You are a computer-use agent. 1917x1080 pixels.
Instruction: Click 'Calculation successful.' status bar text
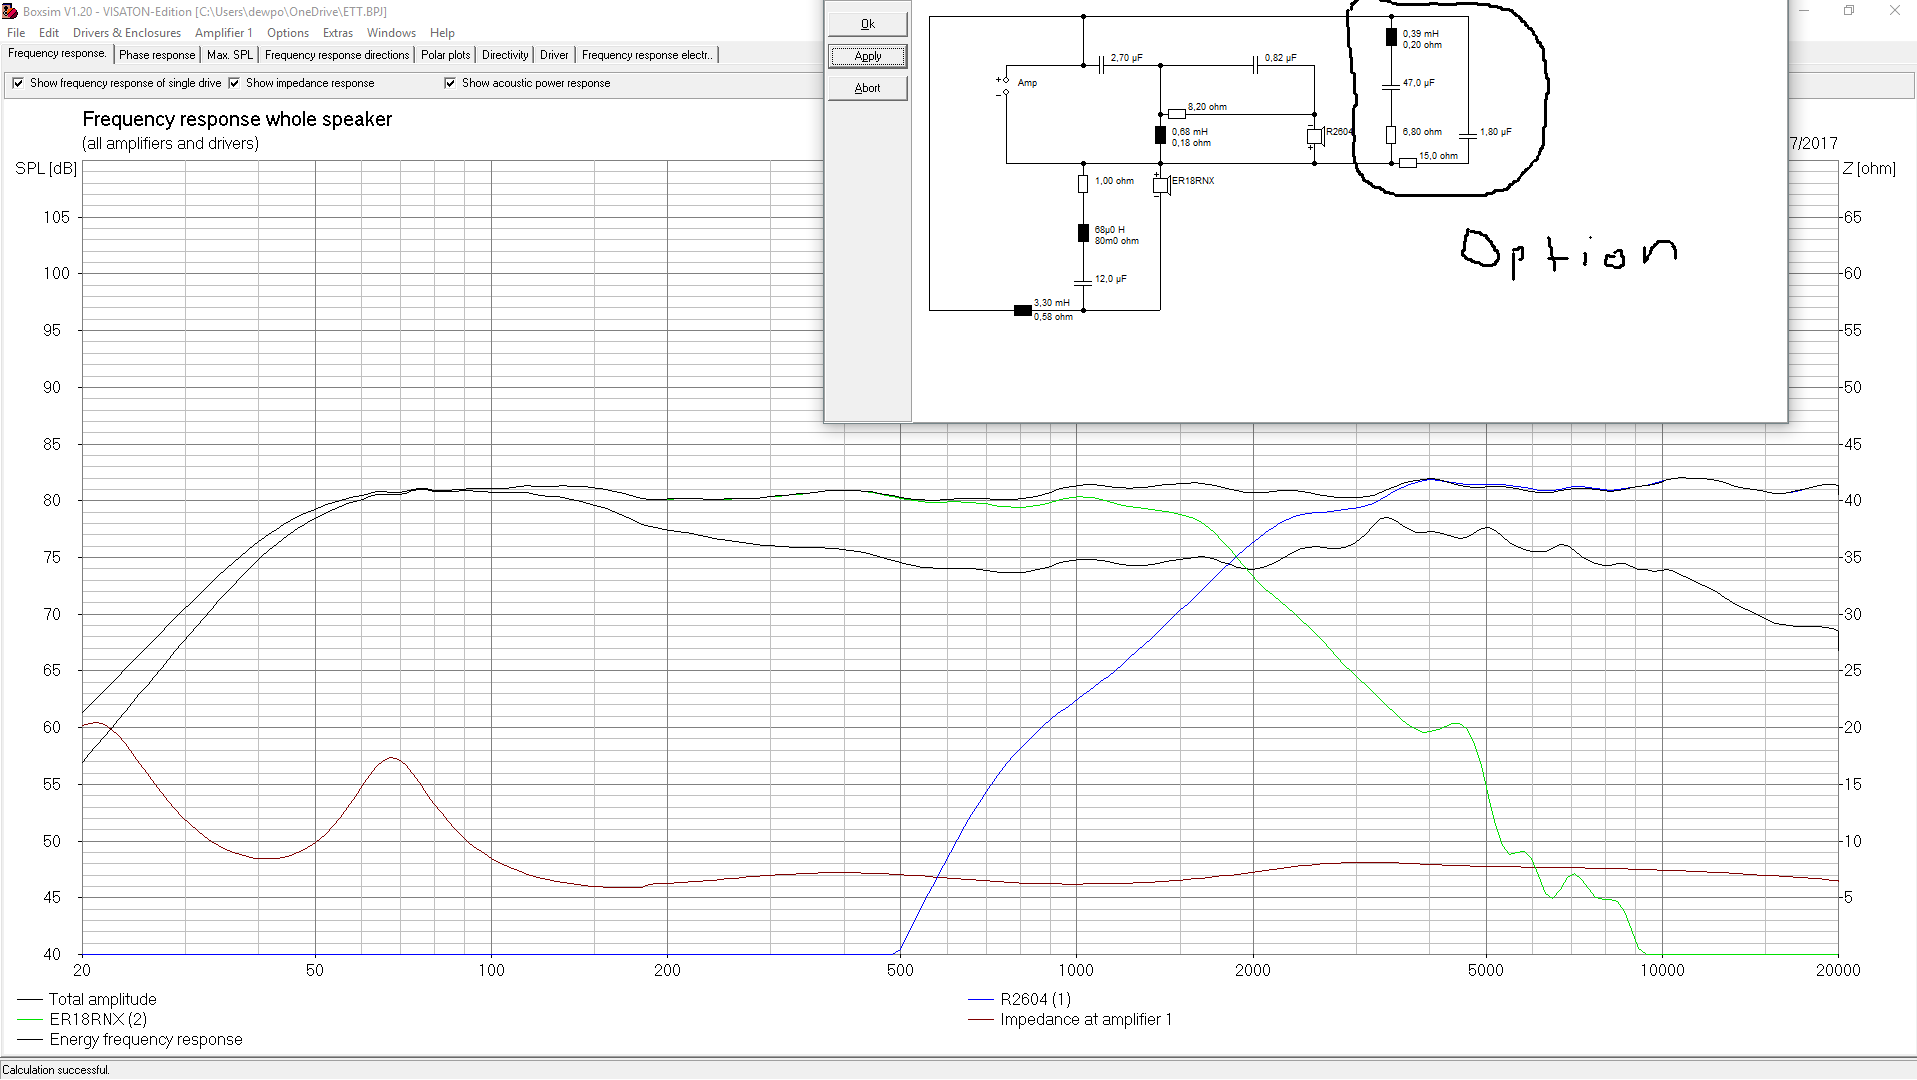[x=56, y=1070]
